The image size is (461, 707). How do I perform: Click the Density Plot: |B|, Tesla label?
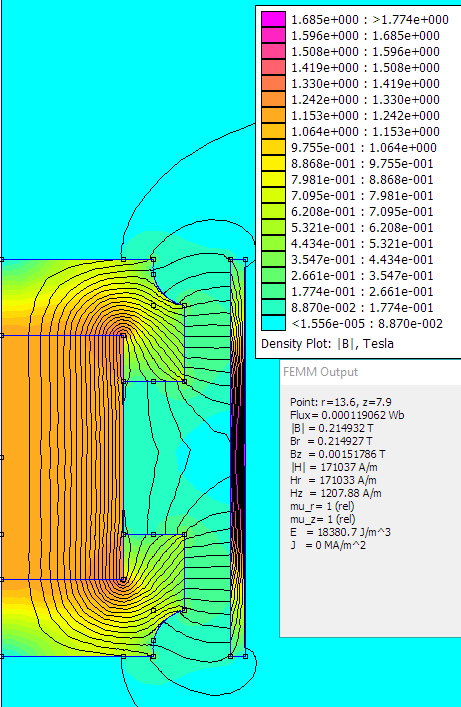click(x=327, y=344)
